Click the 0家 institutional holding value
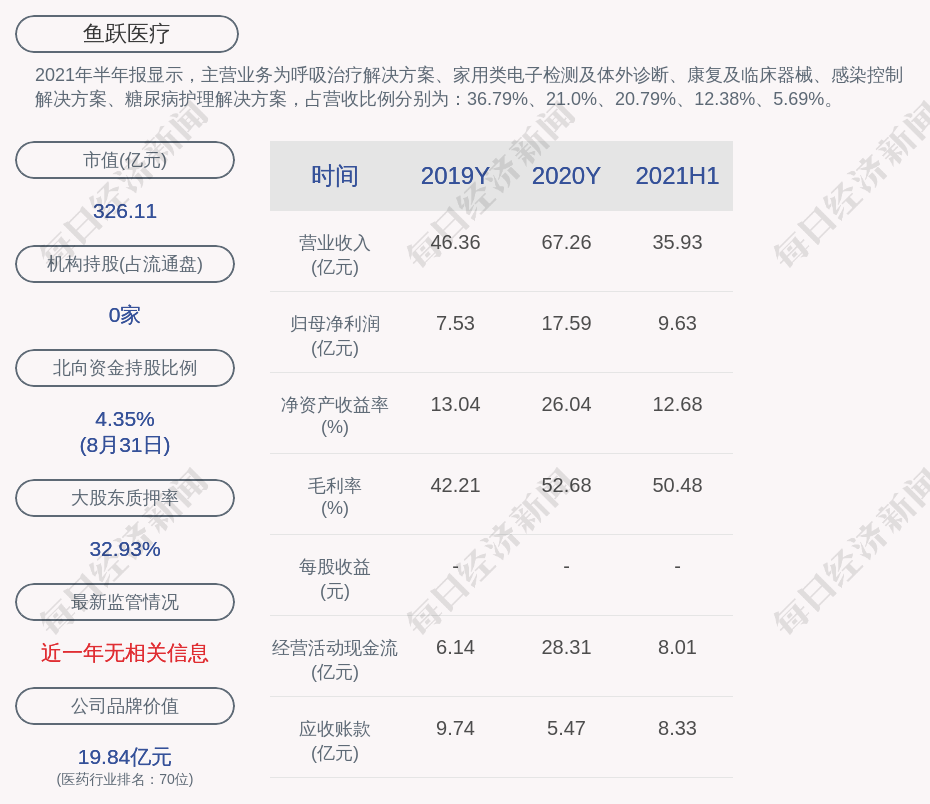The height and width of the screenshot is (804, 930). click(x=125, y=315)
